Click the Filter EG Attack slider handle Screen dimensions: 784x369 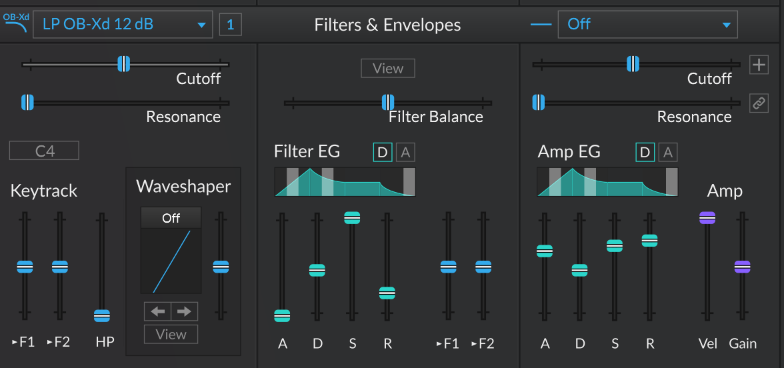coord(282,316)
